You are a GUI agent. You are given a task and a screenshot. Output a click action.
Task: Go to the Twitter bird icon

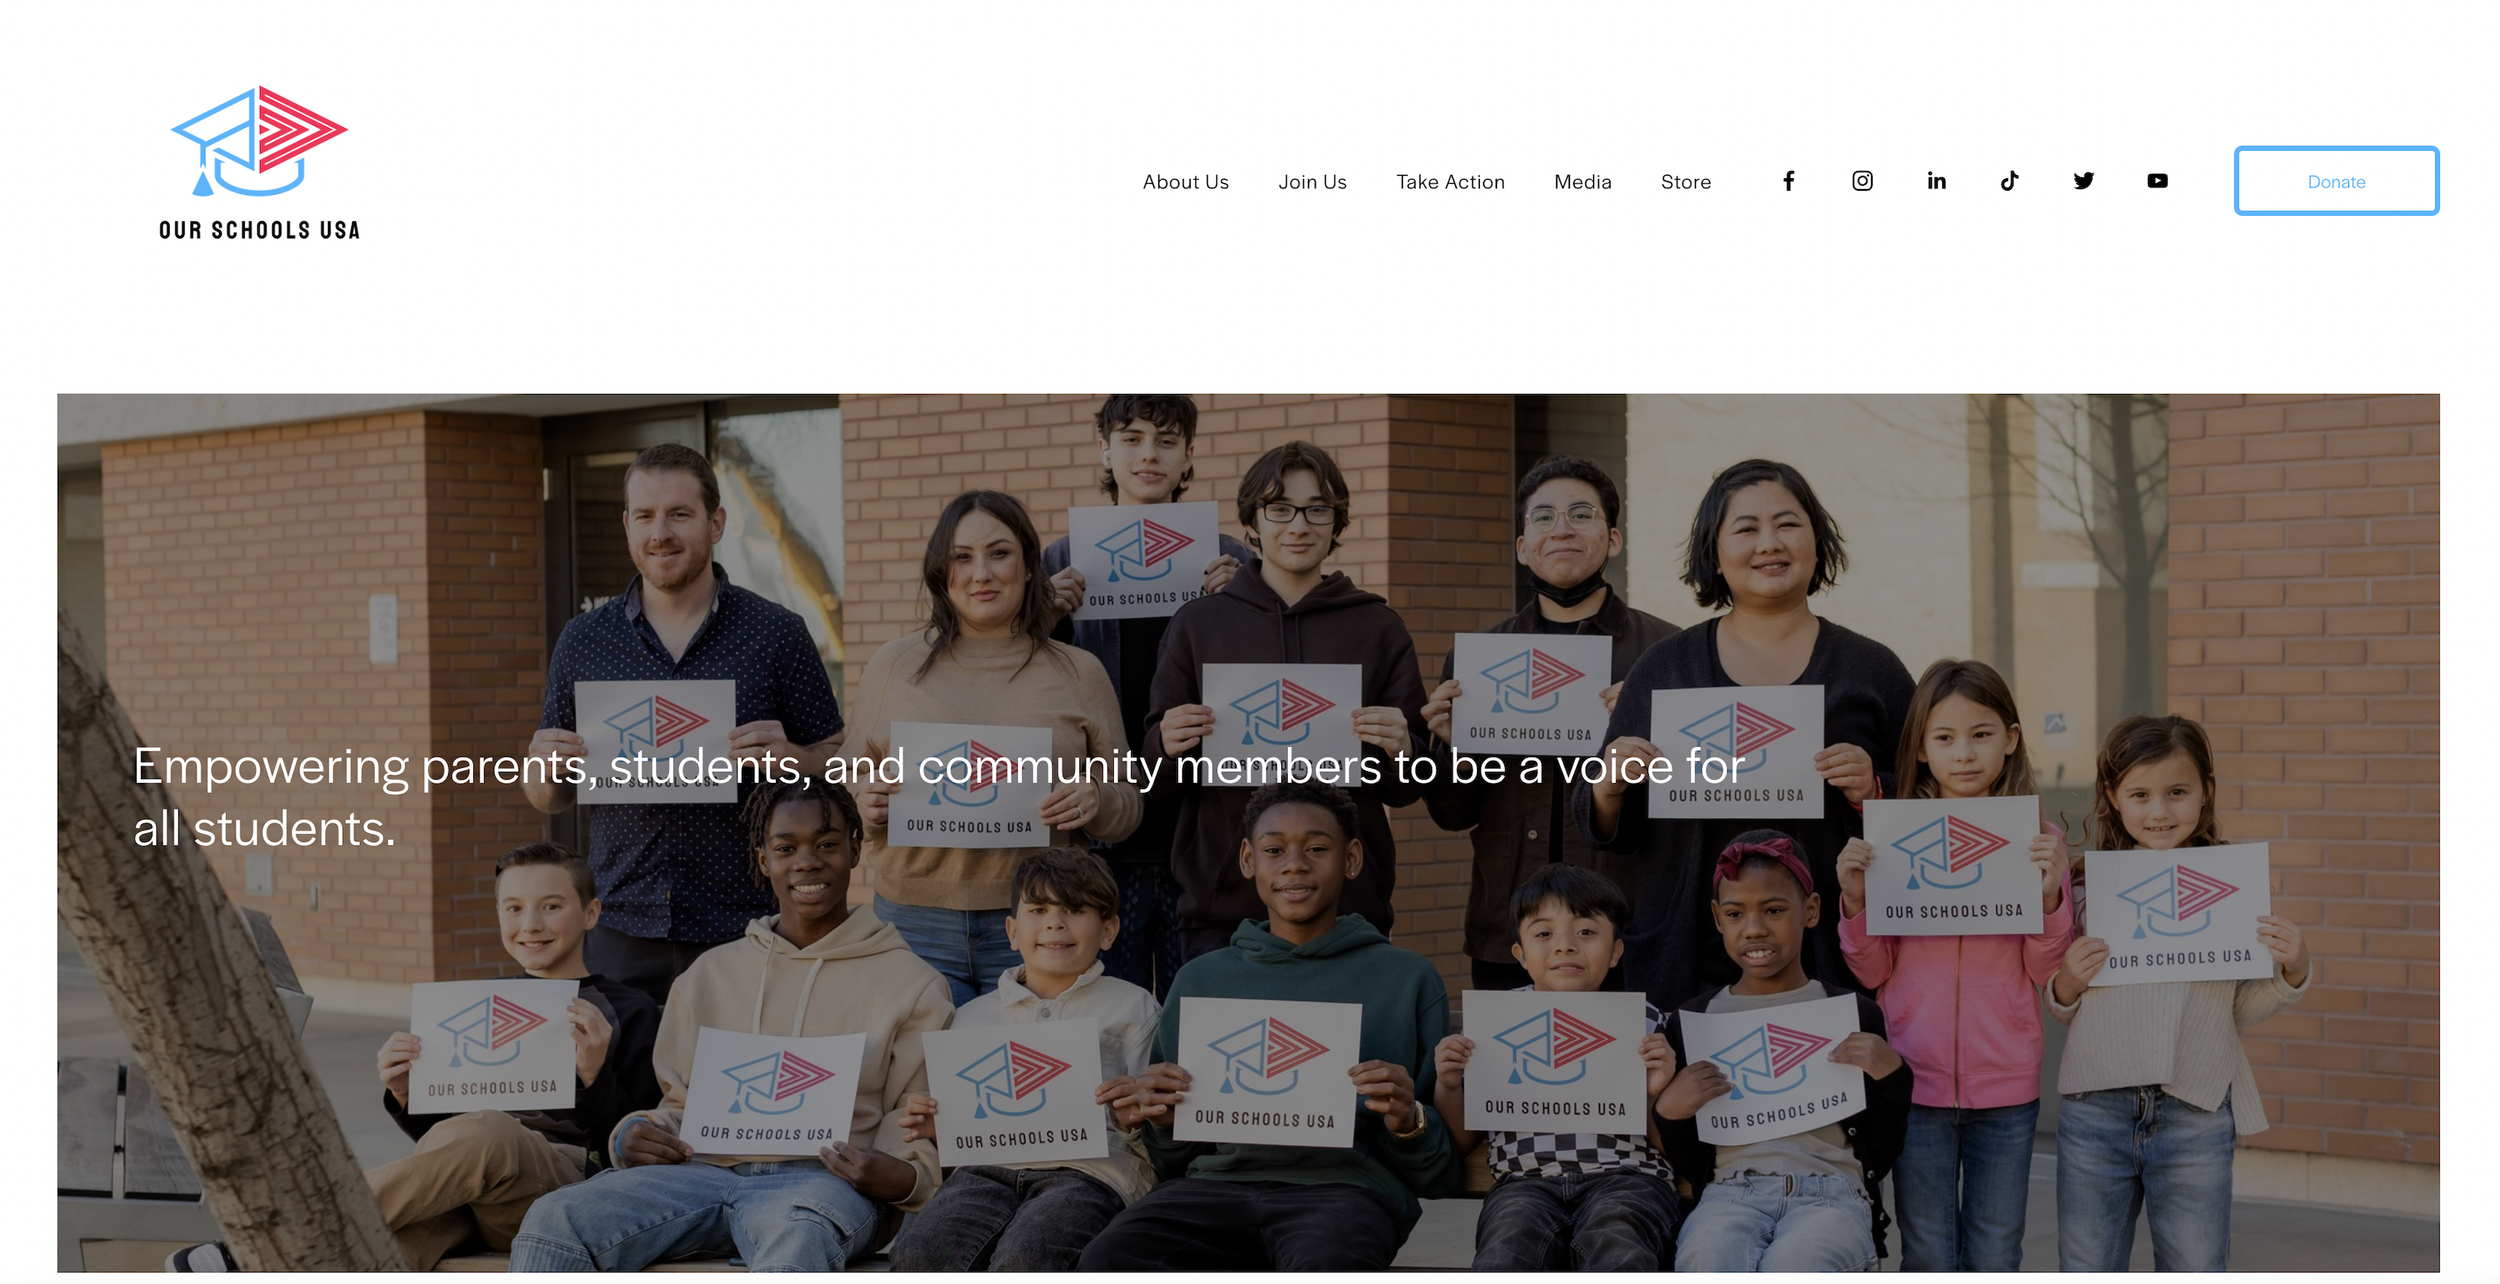[x=2083, y=181]
